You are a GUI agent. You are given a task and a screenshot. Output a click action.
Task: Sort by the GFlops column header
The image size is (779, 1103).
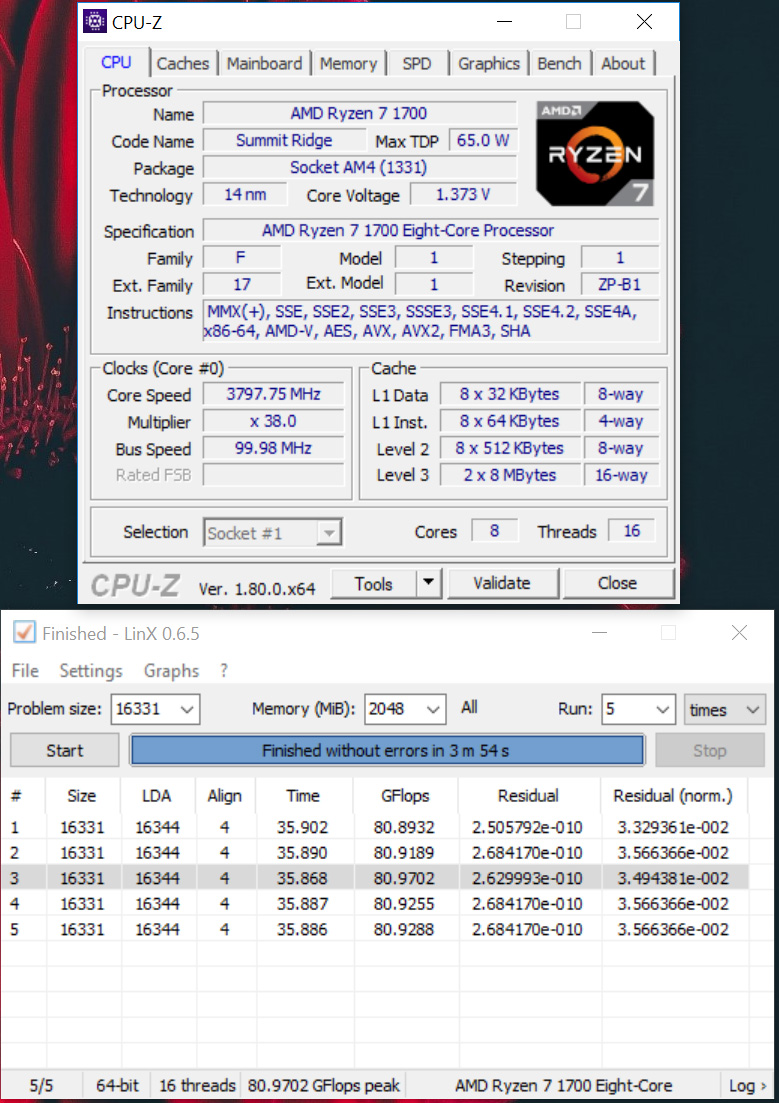(405, 796)
